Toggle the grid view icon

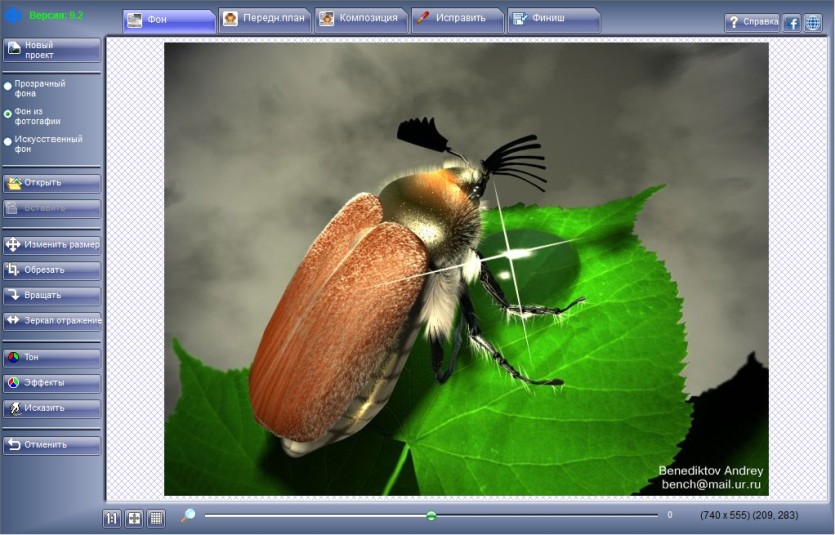pyautogui.click(x=157, y=518)
